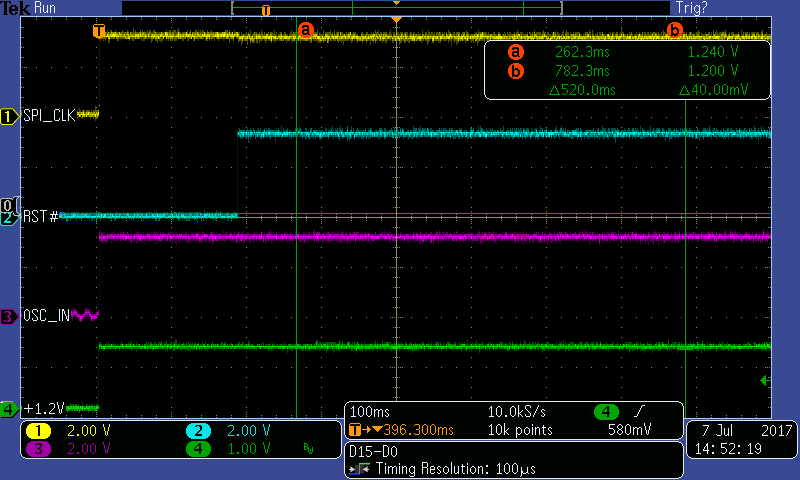Image resolution: width=800 pixels, height=480 pixels.
Task: Click the rising edge trigger slope icon
Action: [x=639, y=411]
